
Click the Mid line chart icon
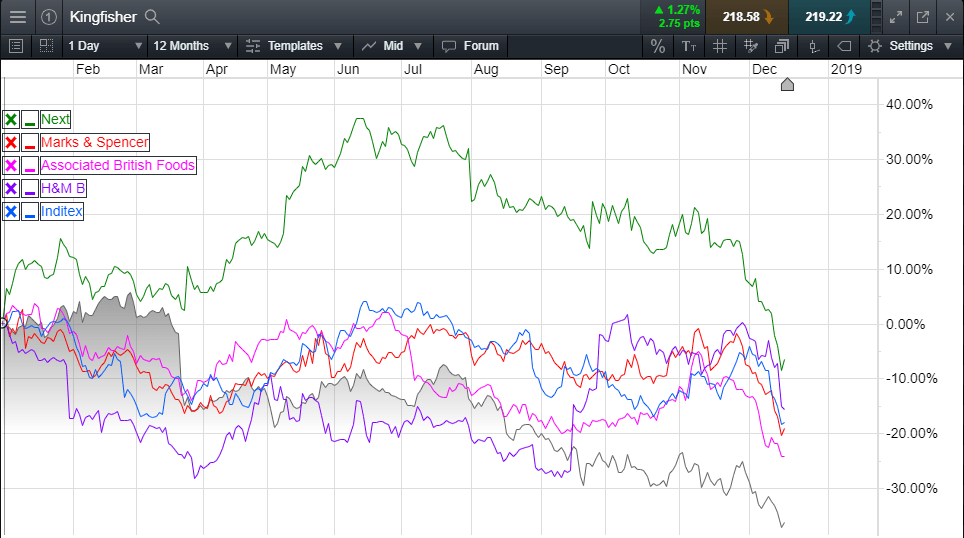(369, 46)
